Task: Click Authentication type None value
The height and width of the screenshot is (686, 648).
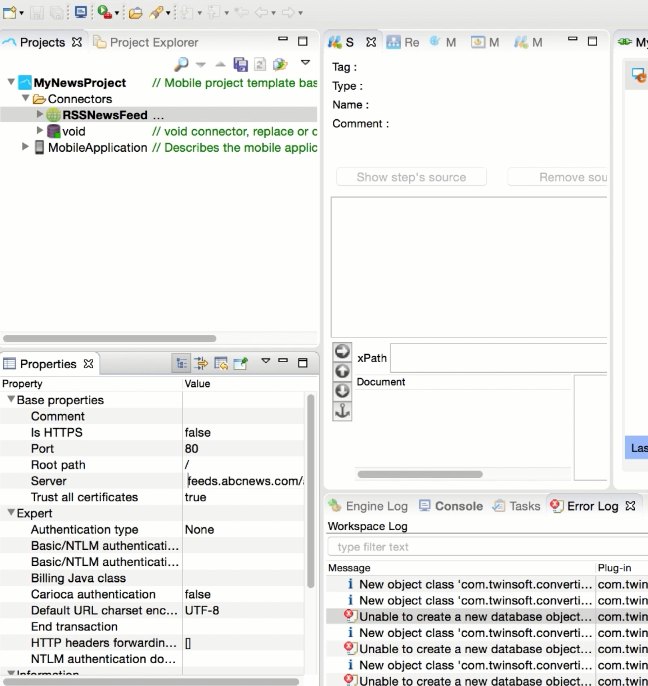Action: click(243, 529)
